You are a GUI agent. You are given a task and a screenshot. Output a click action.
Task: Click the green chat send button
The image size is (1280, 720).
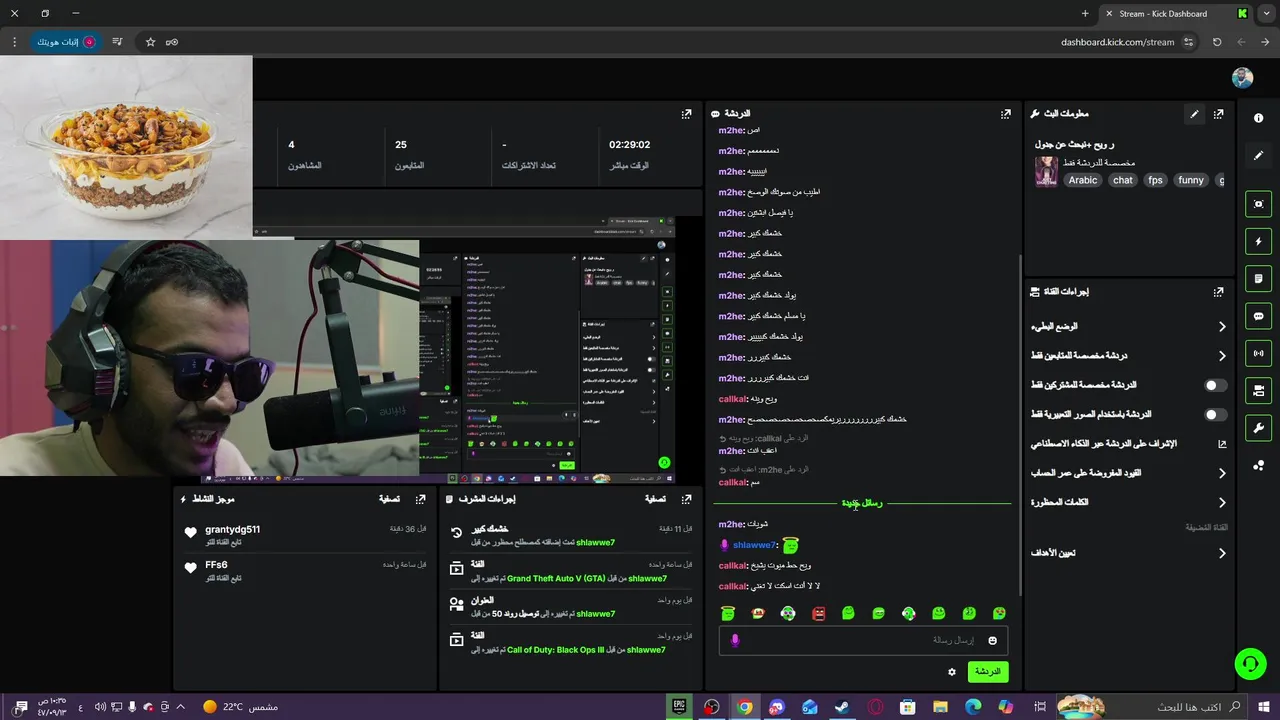point(988,672)
